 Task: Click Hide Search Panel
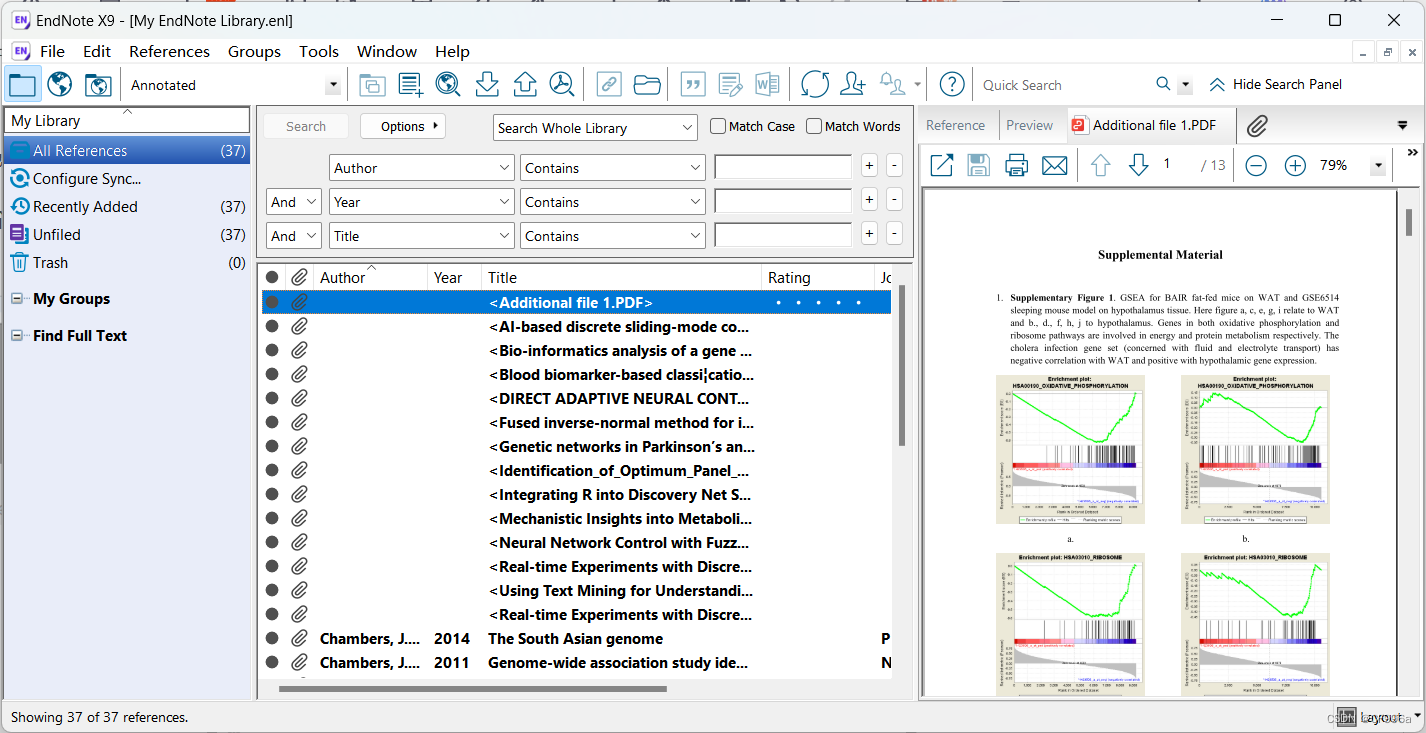pyautogui.click(x=1276, y=85)
